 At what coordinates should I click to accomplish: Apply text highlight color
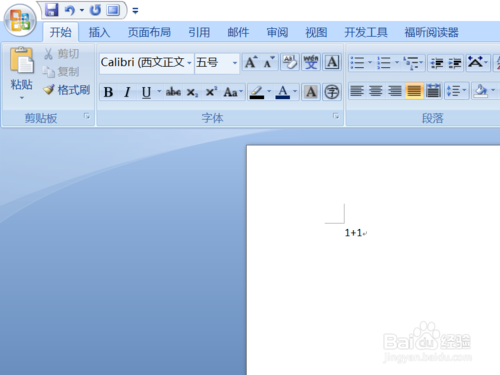(x=257, y=92)
